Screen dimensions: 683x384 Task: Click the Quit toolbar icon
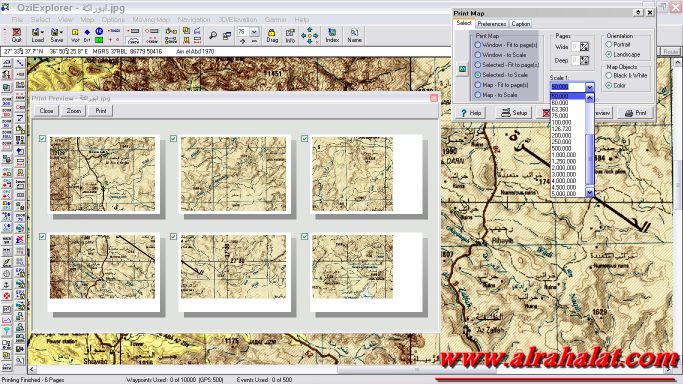[x=17, y=35]
